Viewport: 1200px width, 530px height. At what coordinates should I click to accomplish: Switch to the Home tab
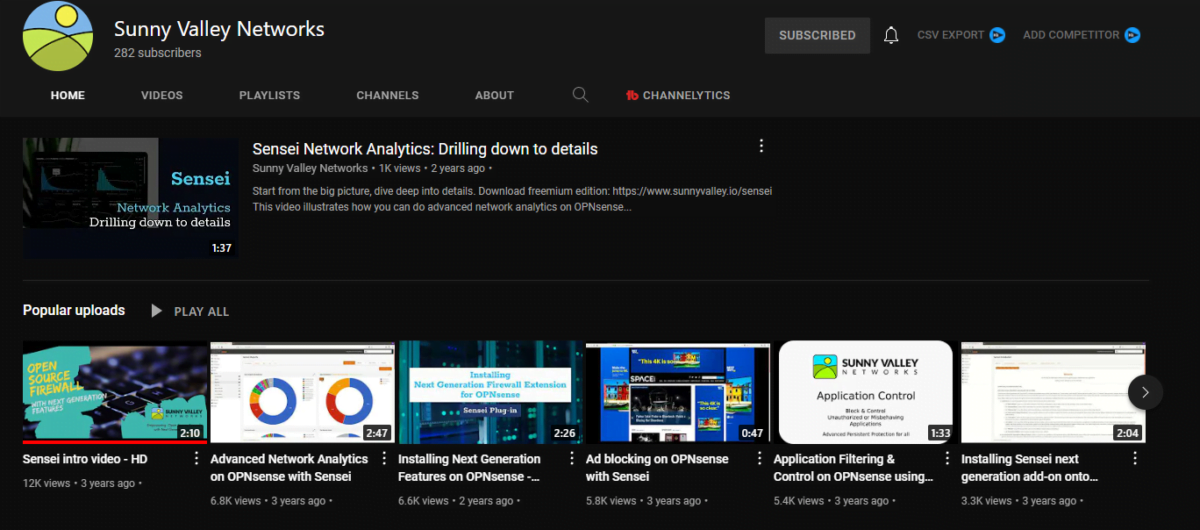(x=68, y=95)
